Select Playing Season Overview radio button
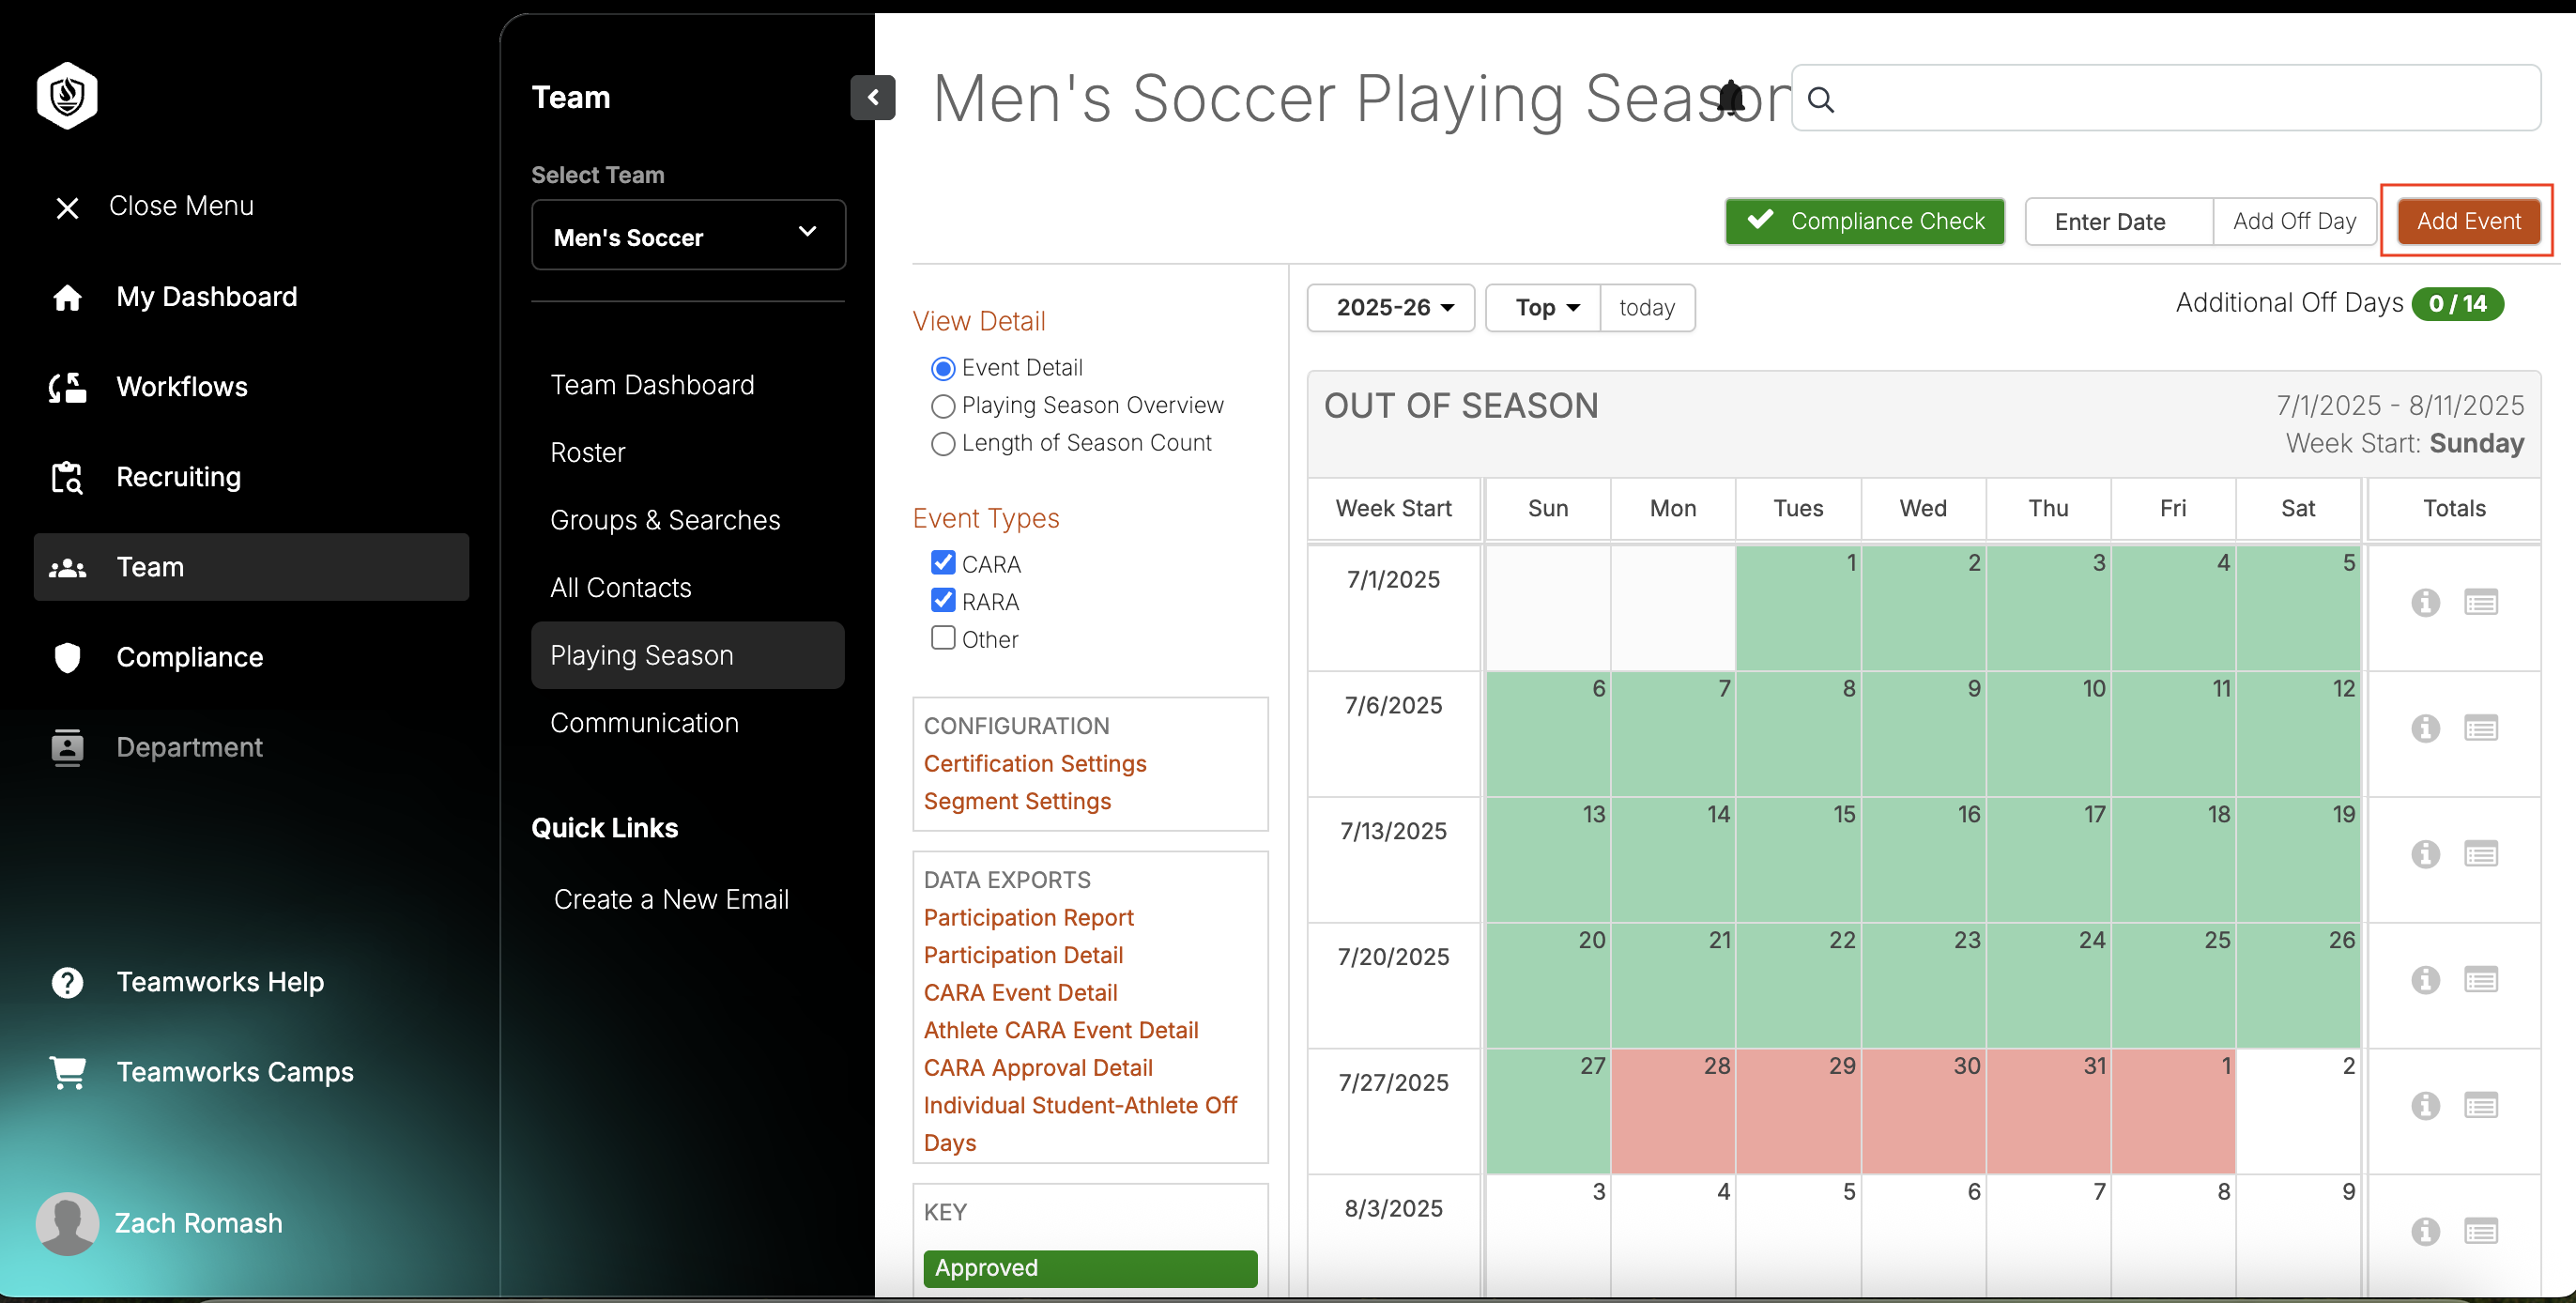The image size is (2576, 1303). (x=942, y=406)
